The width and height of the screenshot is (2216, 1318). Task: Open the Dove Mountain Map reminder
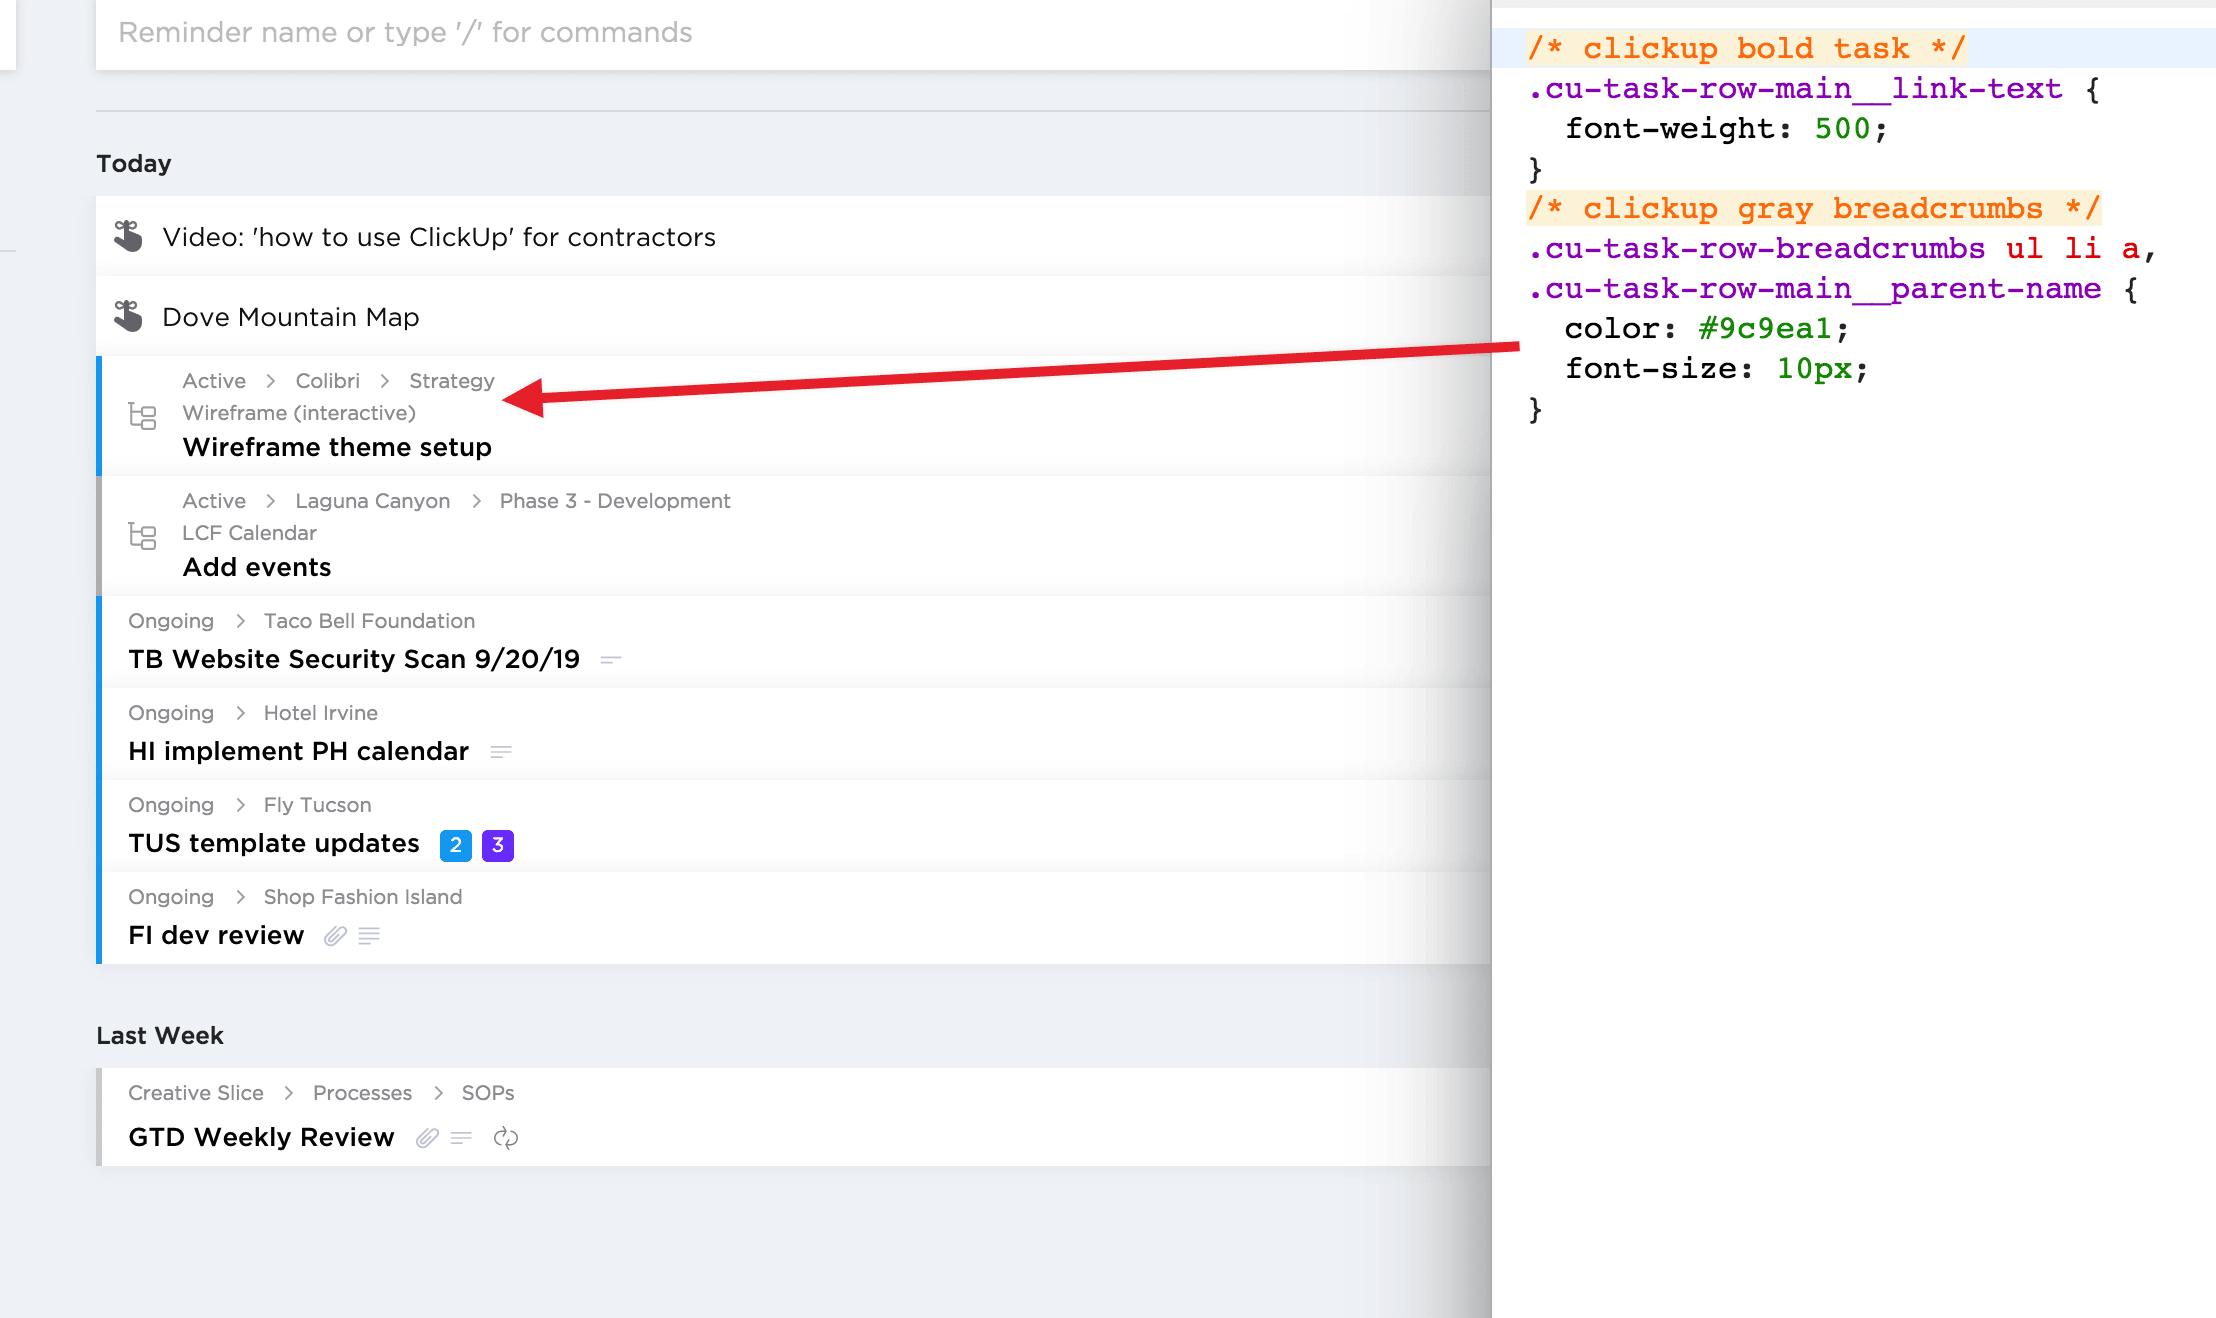[291, 317]
